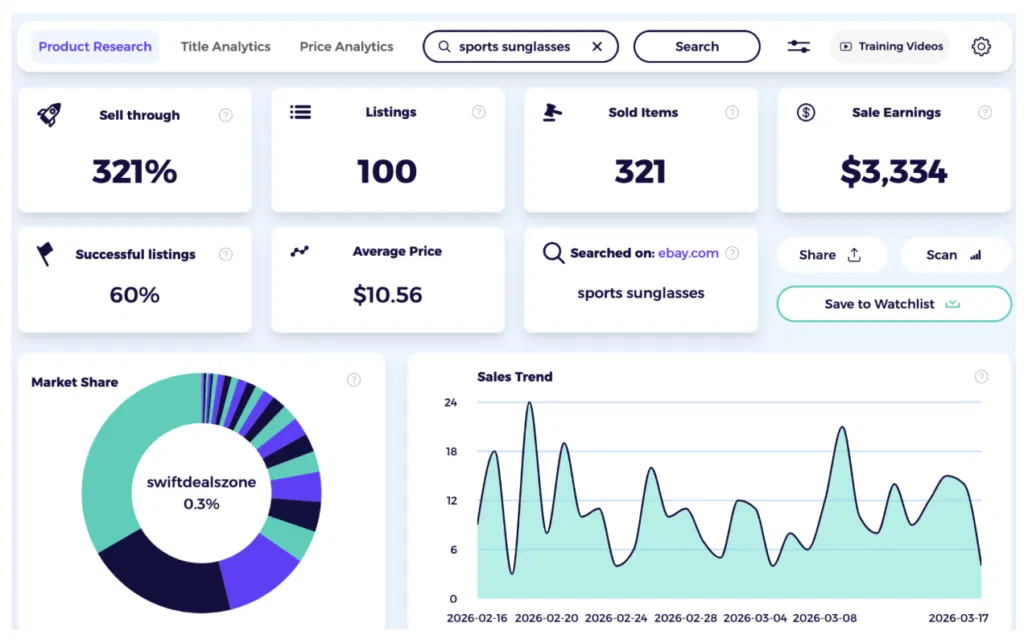This screenshot has width=1024, height=639.
Task: Click the dollar icon on the Sale Earnings card
Action: 806,112
